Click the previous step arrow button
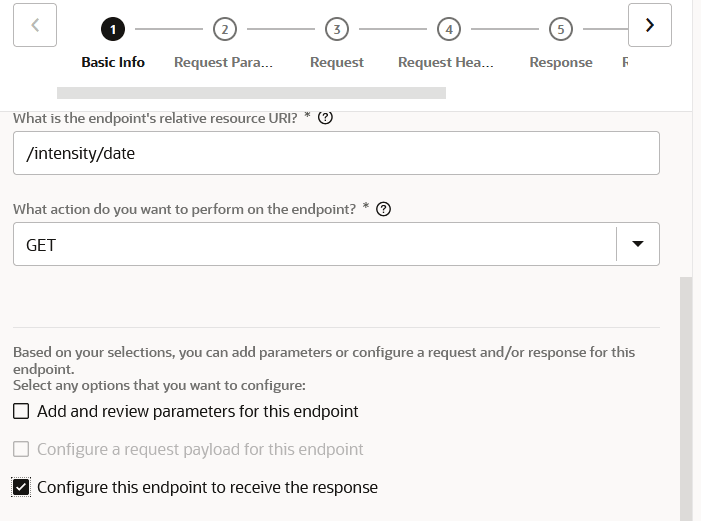This screenshot has width=701, height=521. click(x=35, y=25)
